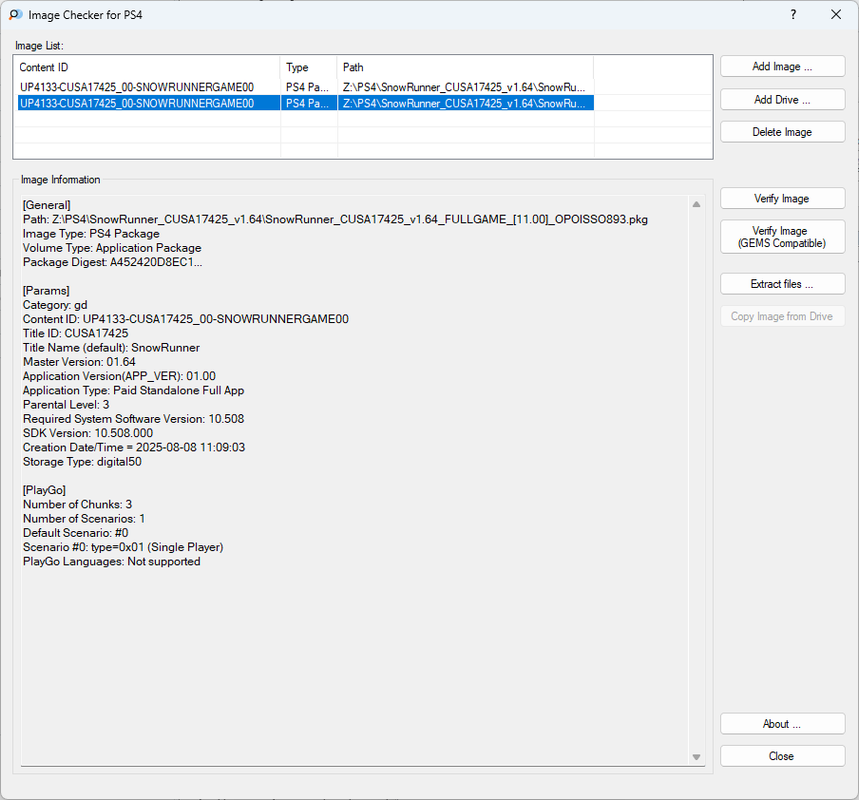
Task: Delete the selected image from the list
Action: 782,132
